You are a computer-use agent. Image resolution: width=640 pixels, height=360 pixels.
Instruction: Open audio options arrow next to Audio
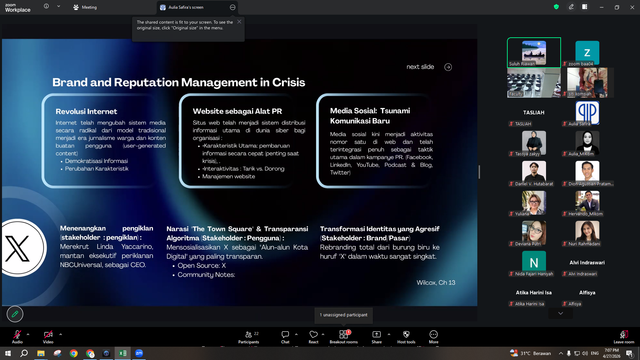[28, 334]
